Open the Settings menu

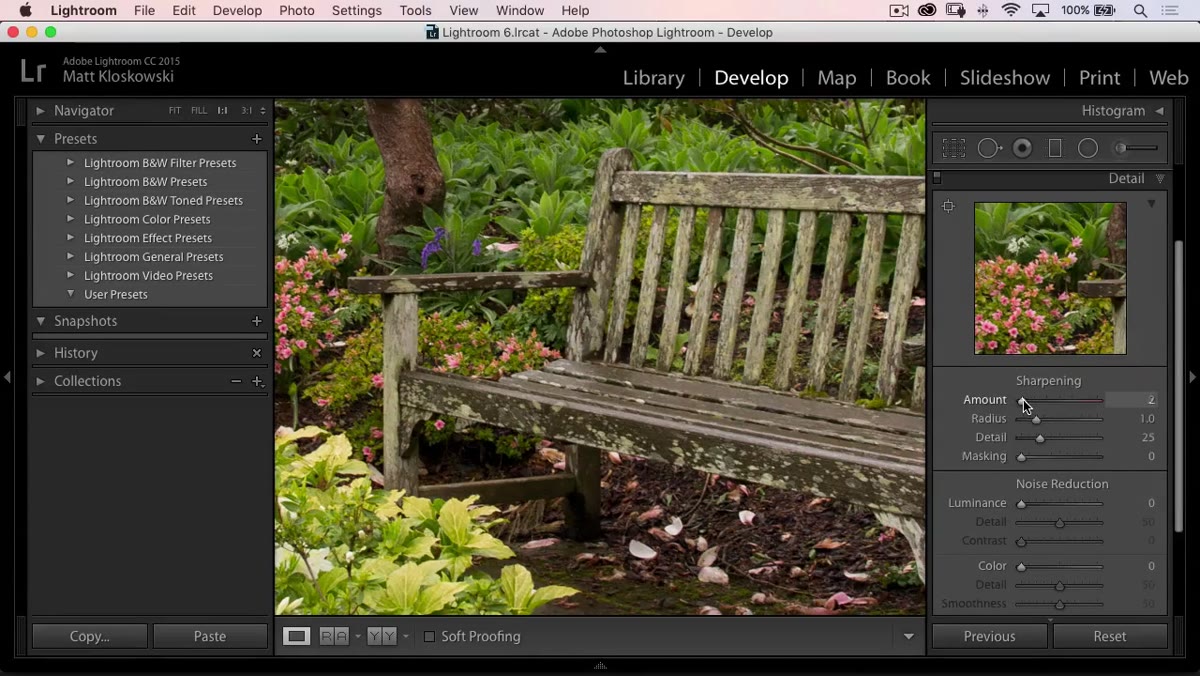click(x=357, y=11)
